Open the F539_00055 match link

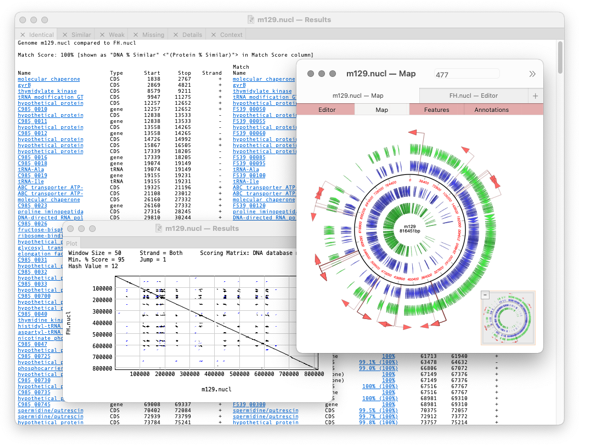tap(249, 121)
